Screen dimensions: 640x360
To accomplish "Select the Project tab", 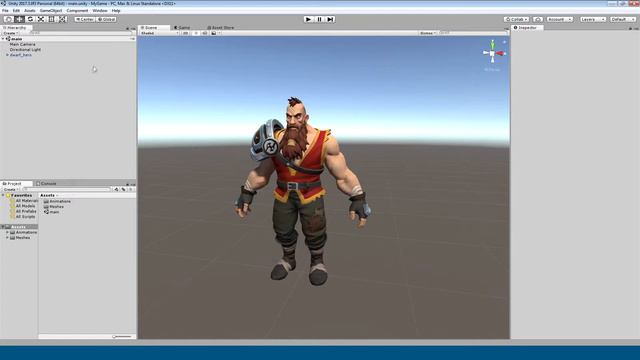I will click(16, 184).
